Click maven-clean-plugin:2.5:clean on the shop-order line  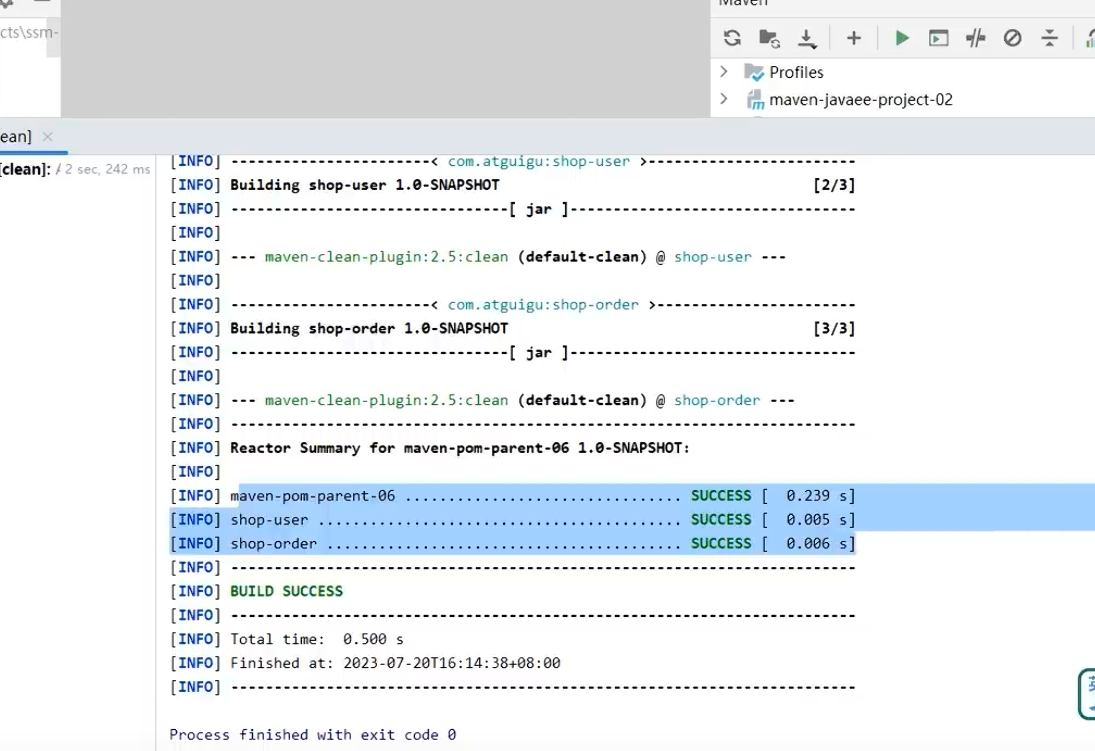point(386,400)
